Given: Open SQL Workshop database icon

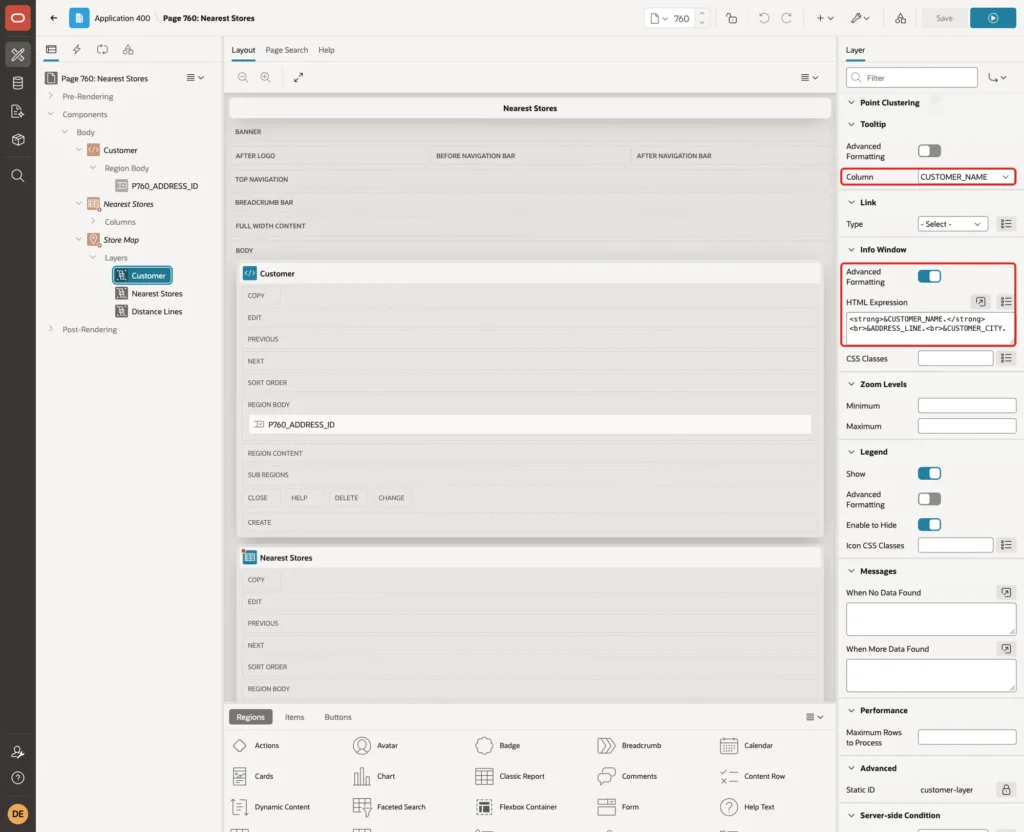Looking at the screenshot, I should click(18, 83).
